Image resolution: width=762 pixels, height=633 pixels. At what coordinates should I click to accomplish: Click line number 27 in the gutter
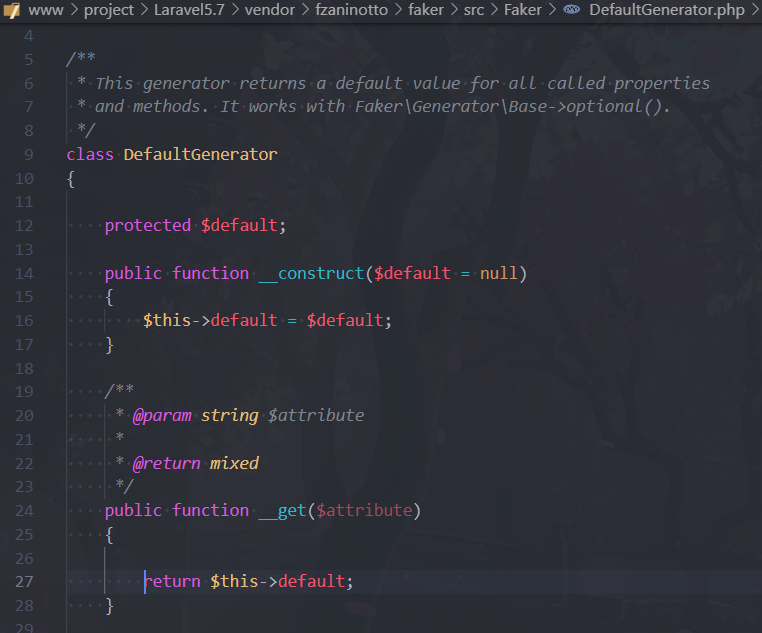pyautogui.click(x=24, y=582)
